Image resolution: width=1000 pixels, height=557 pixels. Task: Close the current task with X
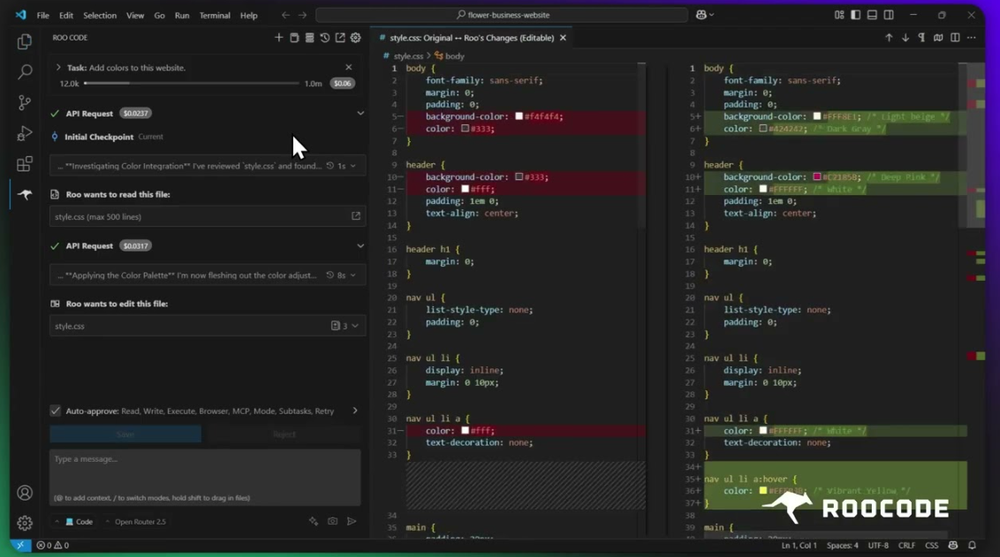[348, 67]
